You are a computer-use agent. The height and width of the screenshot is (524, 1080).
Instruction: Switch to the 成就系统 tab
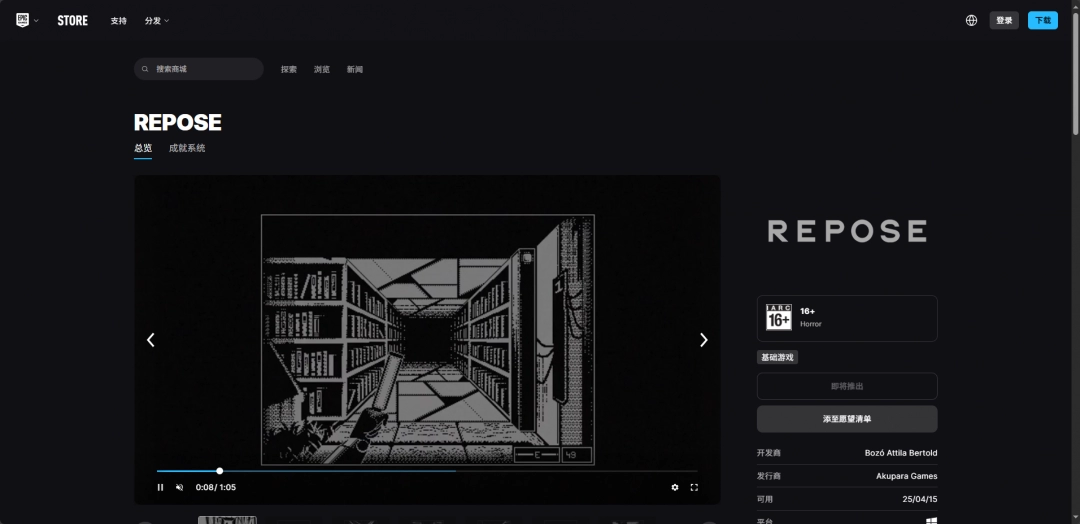pos(187,148)
